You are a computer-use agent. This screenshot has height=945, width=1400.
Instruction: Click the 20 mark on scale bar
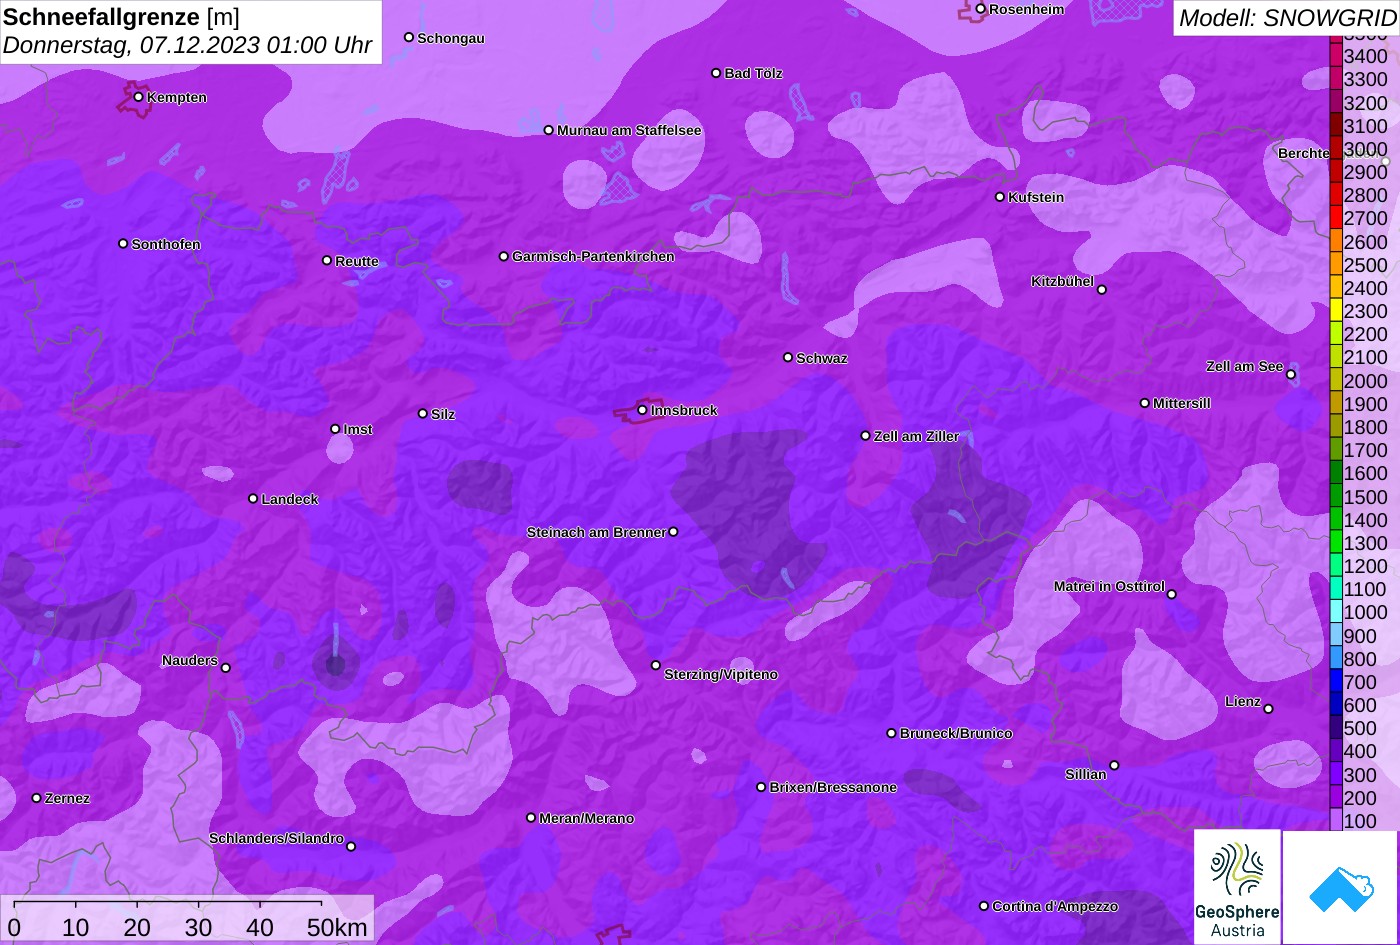tap(137, 928)
